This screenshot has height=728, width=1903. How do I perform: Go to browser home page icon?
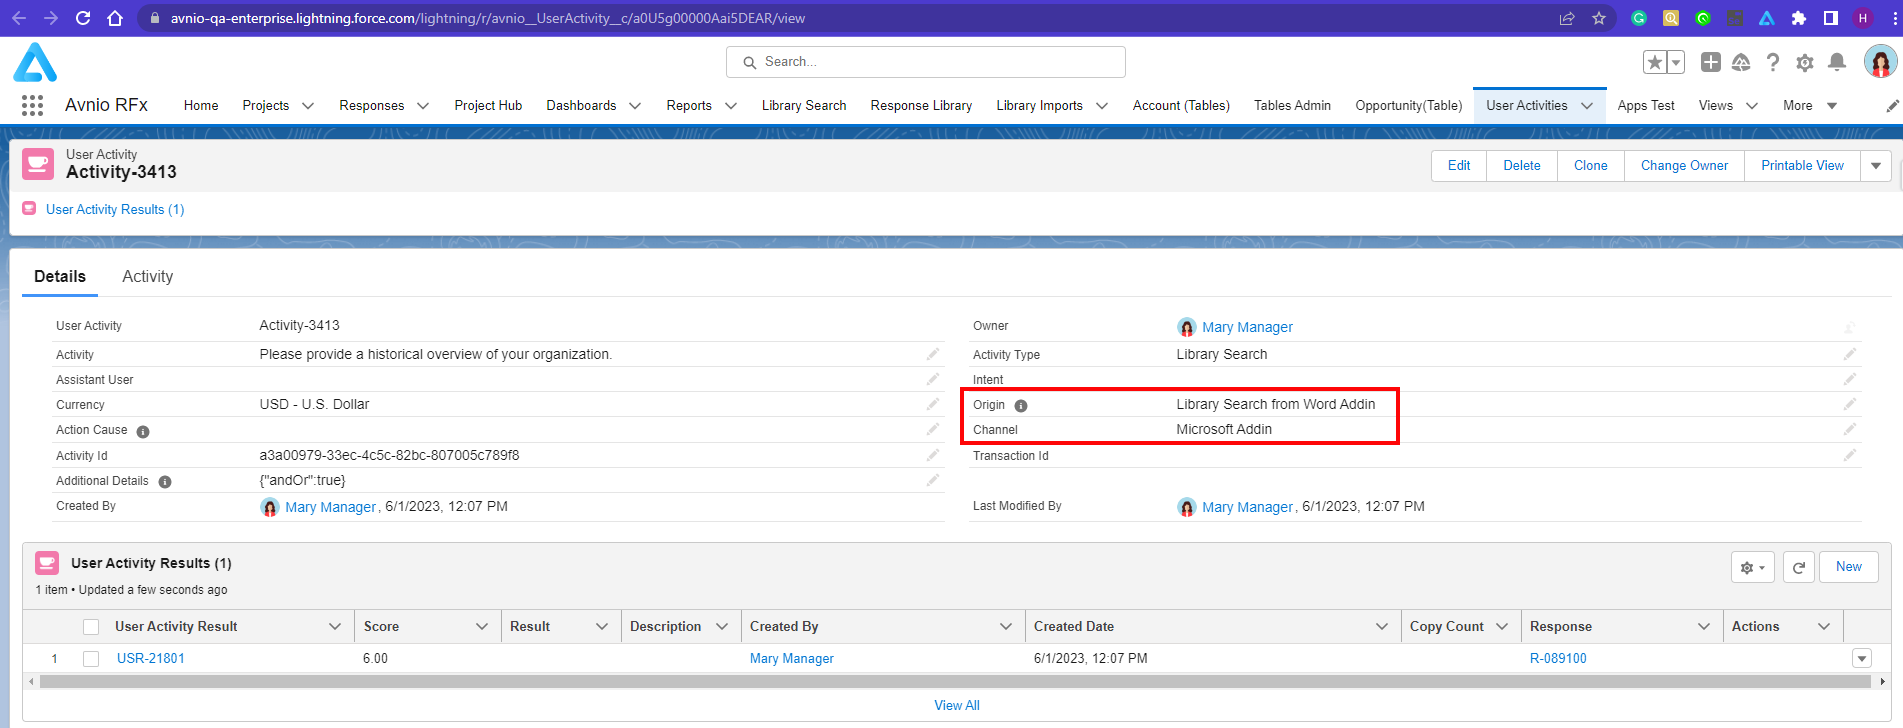115,18
